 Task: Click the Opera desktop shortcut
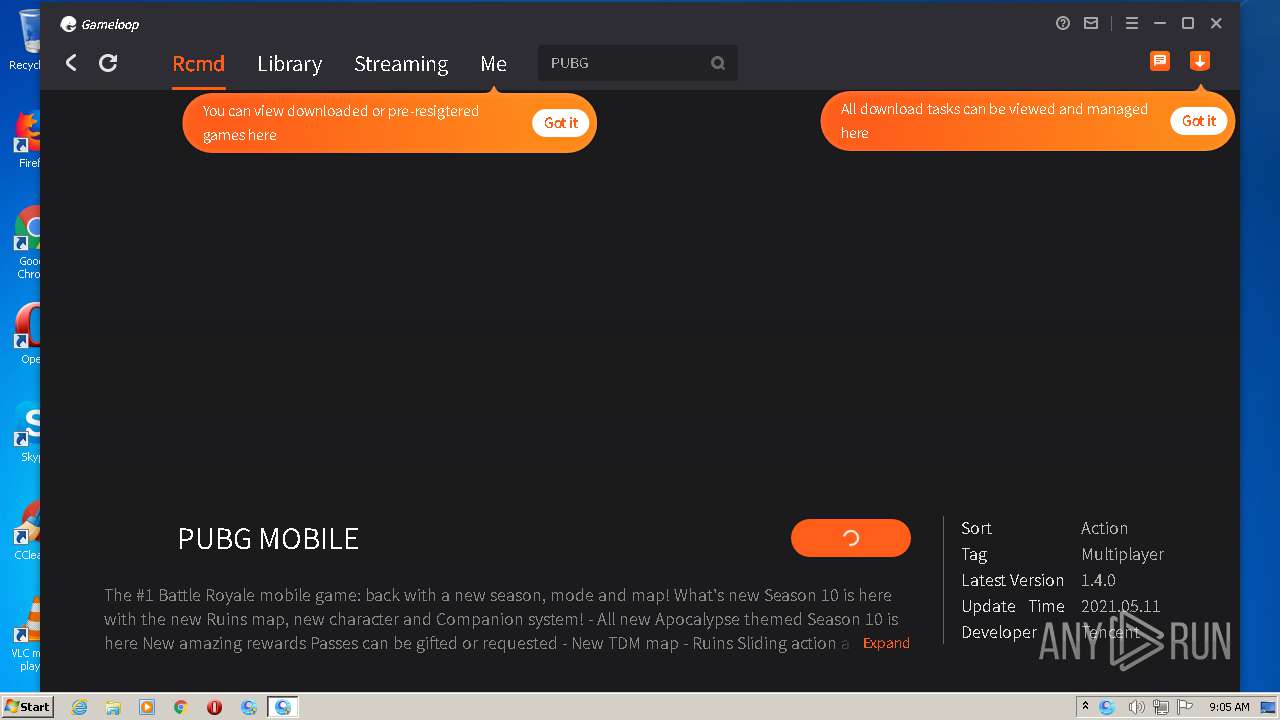click(28, 333)
